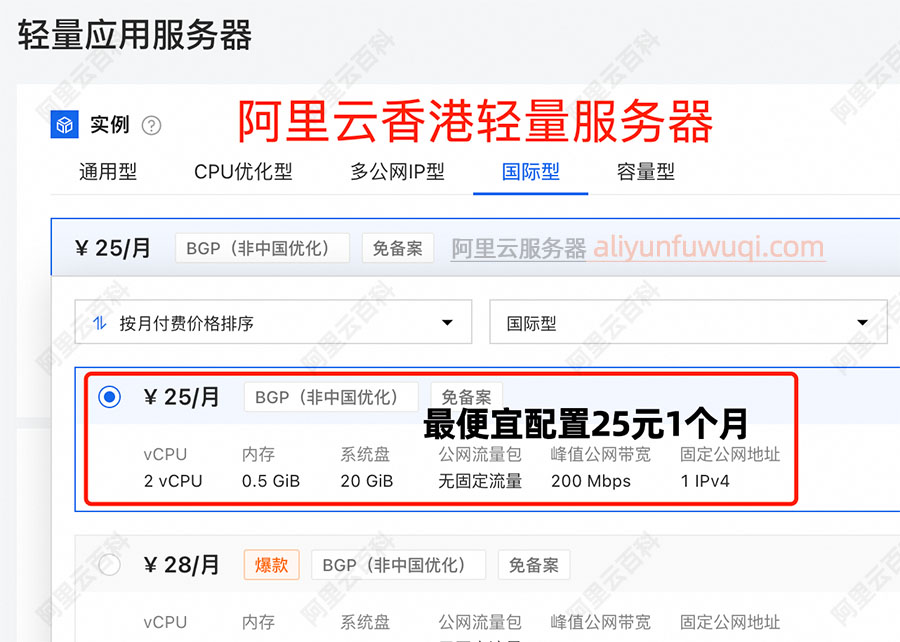This screenshot has width=900, height=642.
Task: Click BGP（非中国优化）tag in top summary bar
Action: tap(262, 248)
